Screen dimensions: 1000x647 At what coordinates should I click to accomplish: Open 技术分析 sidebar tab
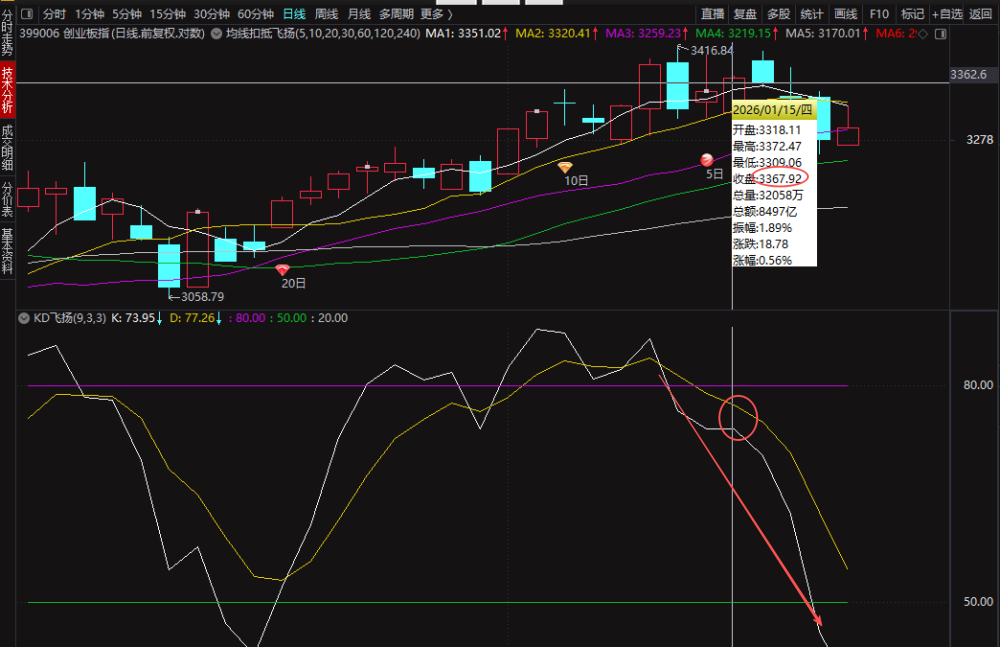coord(7,90)
